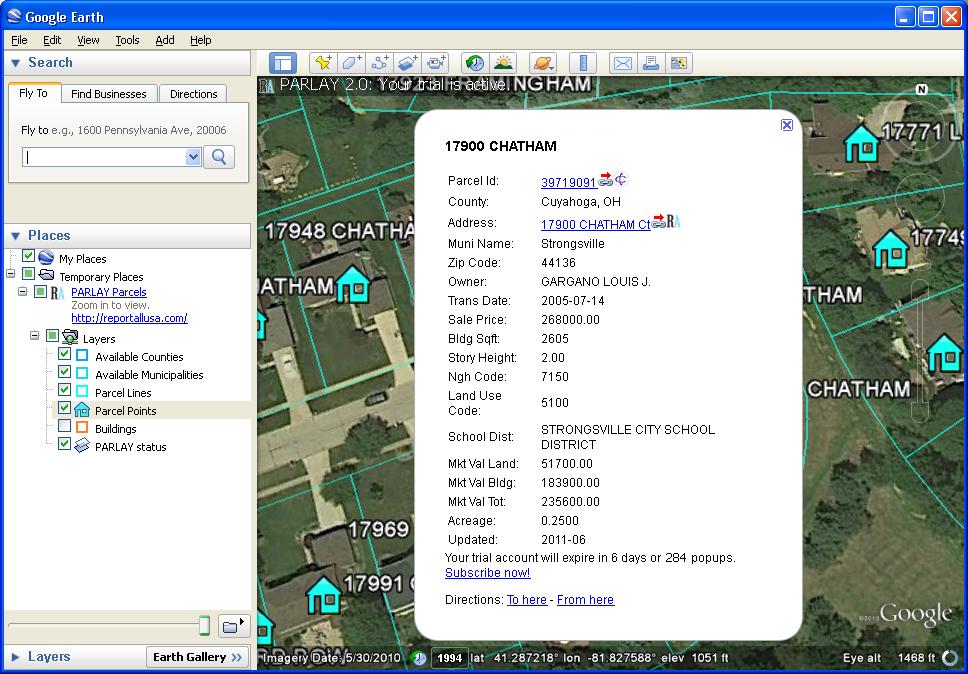This screenshot has width=968, height=674.
Task: Collapse the Layers folder tree node
Action: click(x=35, y=336)
